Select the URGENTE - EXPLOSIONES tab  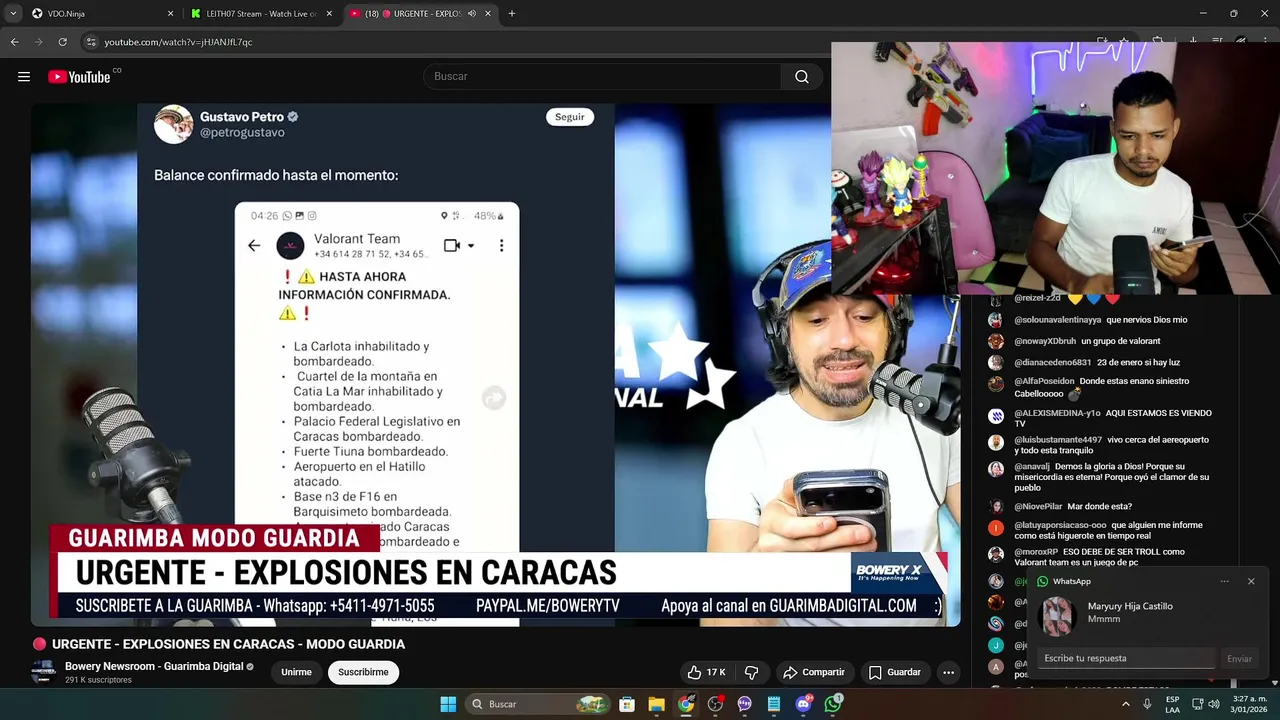[x=420, y=14]
